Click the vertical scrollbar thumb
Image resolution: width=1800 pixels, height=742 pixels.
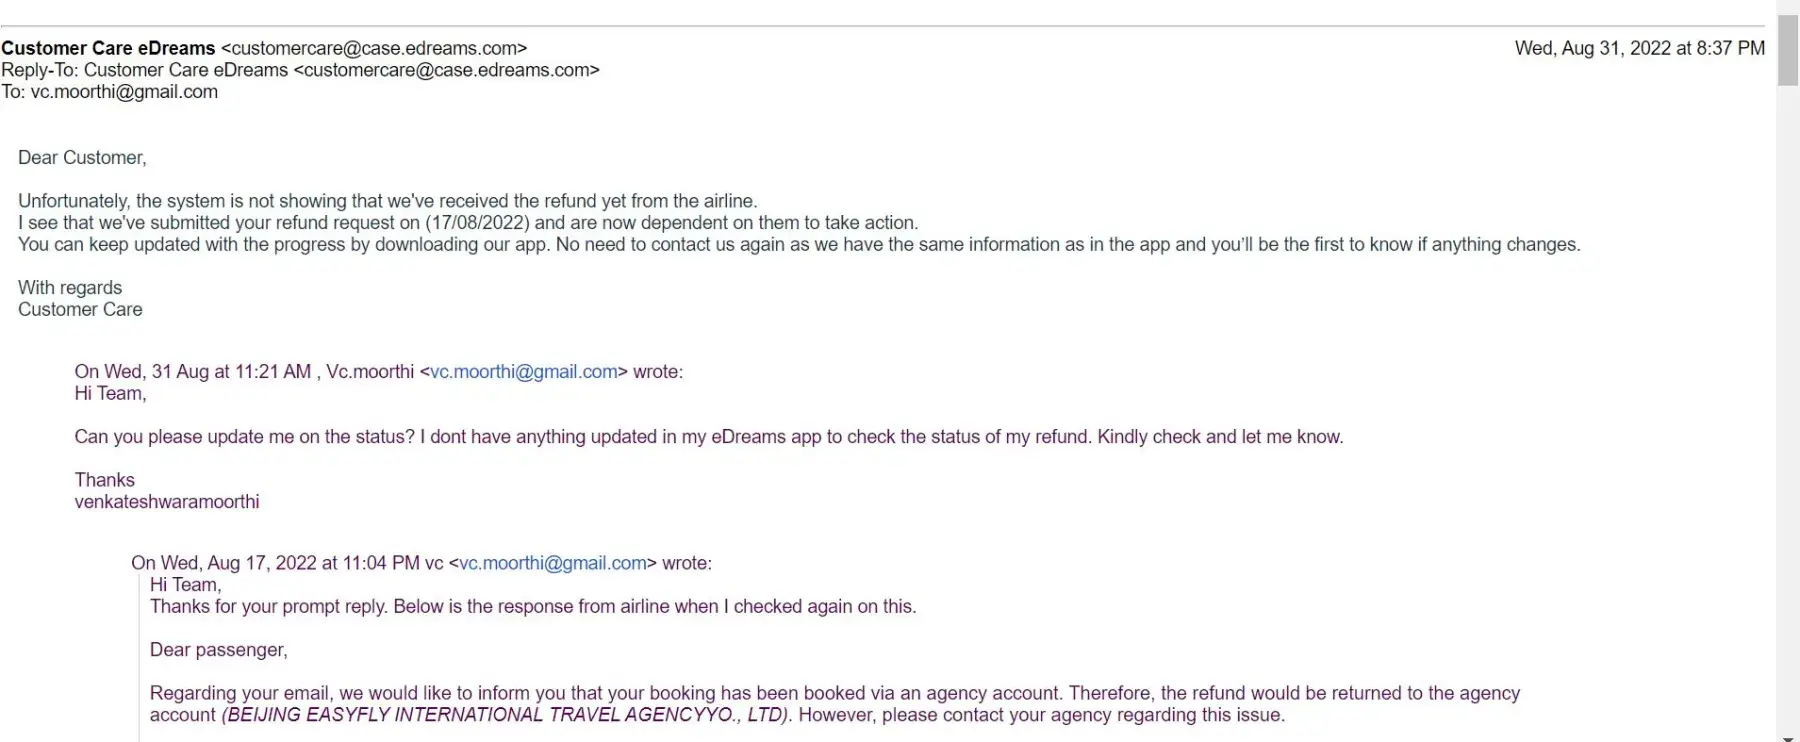(x=1787, y=50)
